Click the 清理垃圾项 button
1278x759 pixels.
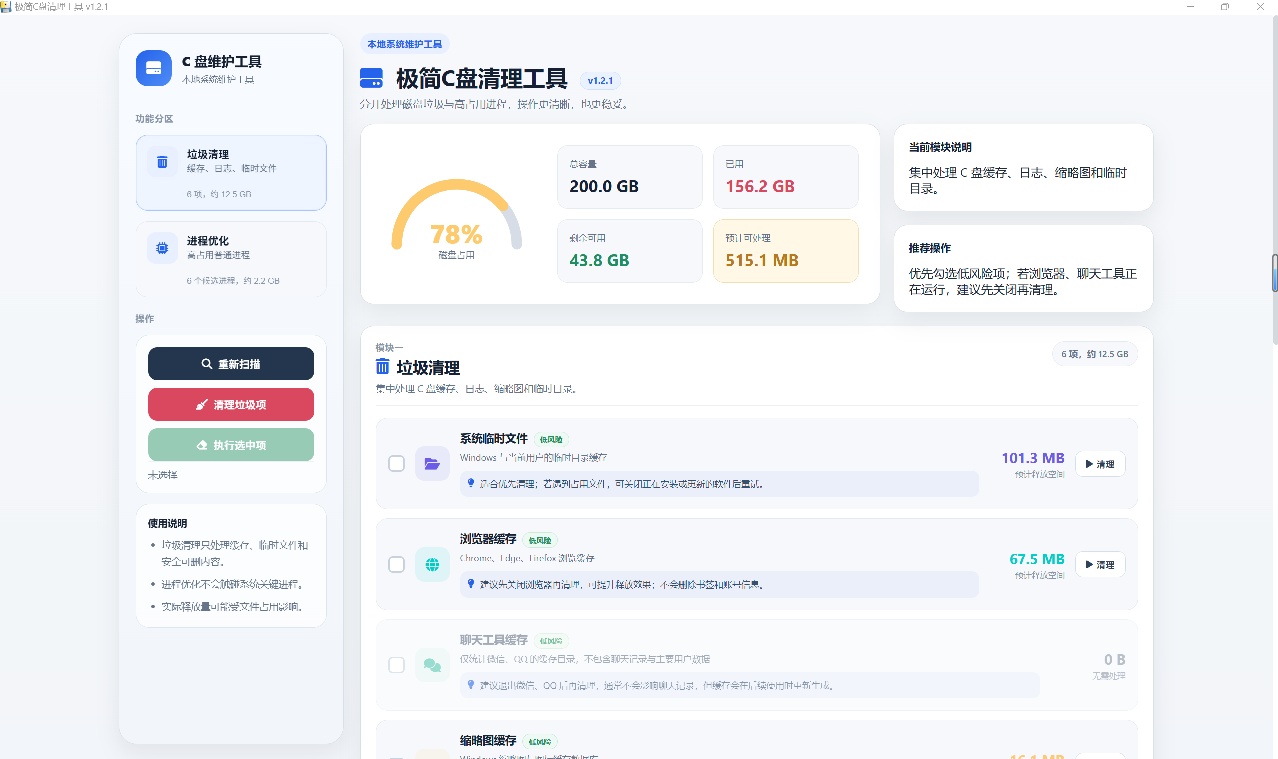[x=231, y=405]
